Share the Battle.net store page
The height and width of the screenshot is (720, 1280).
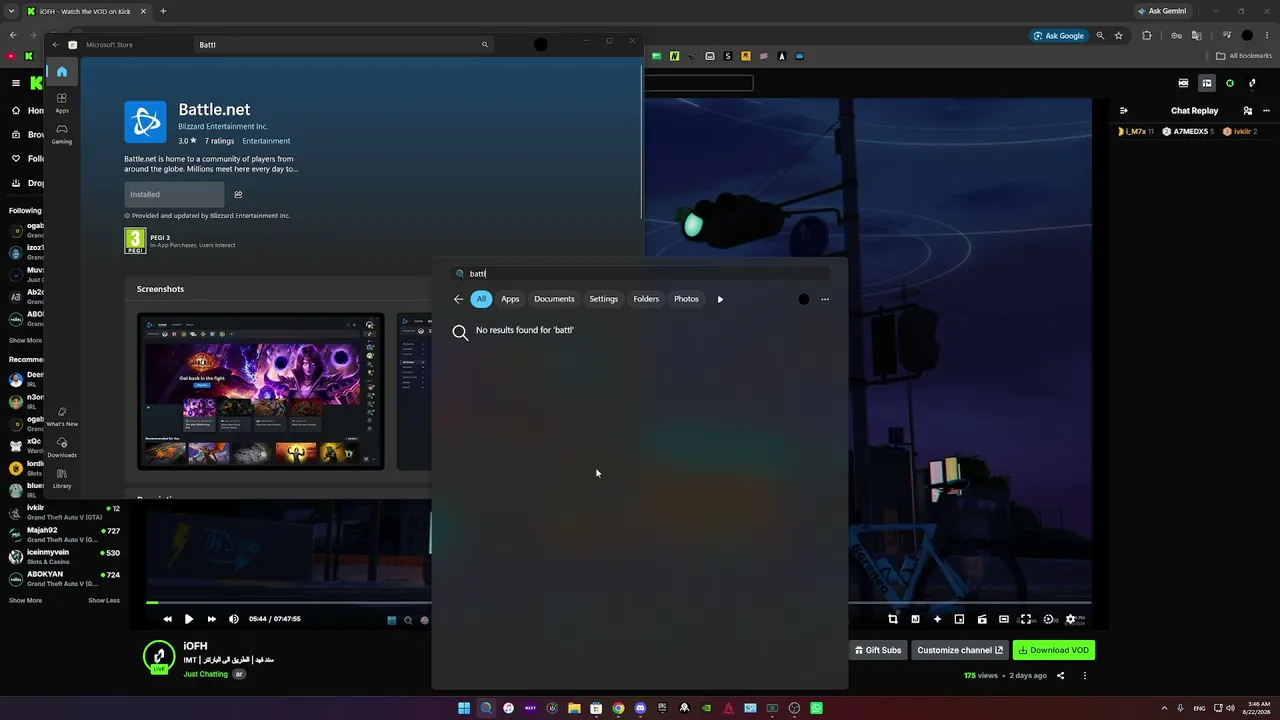238,194
